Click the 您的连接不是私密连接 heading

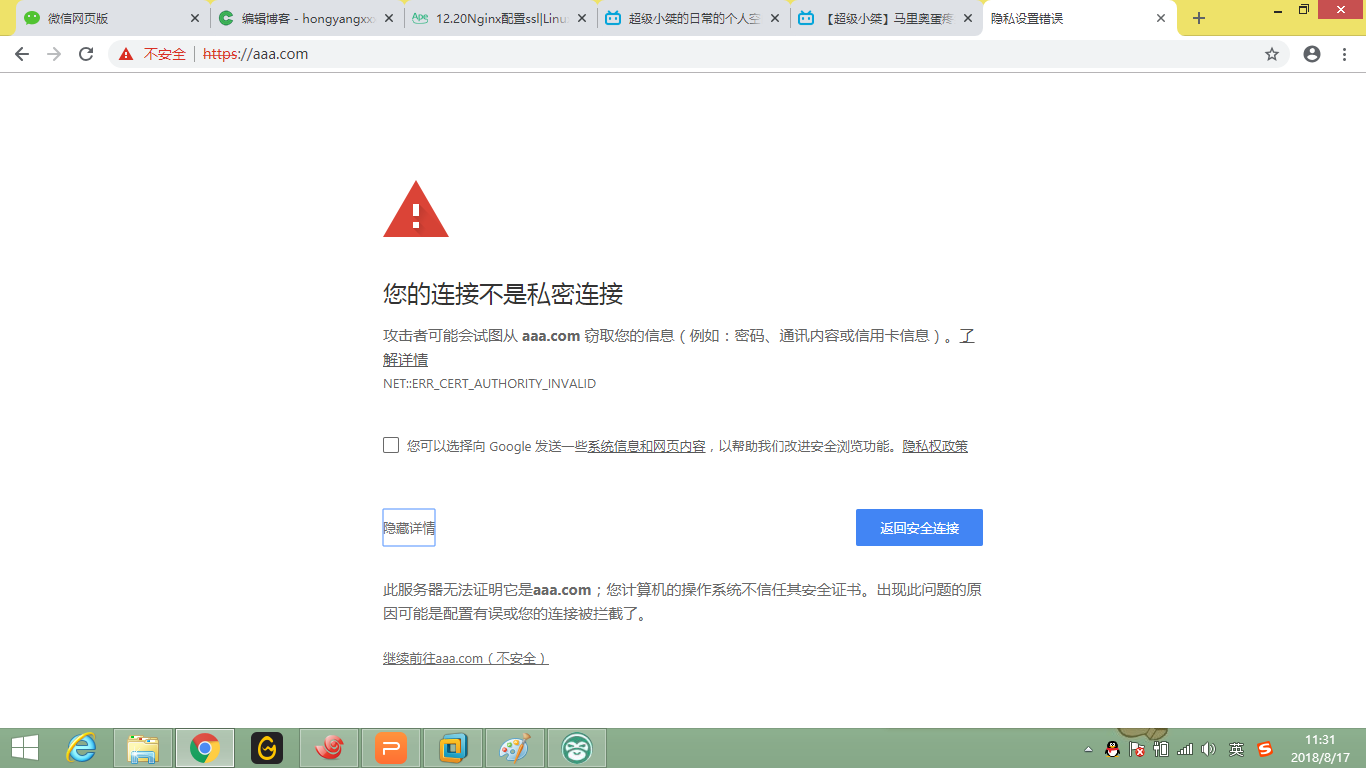pos(503,294)
